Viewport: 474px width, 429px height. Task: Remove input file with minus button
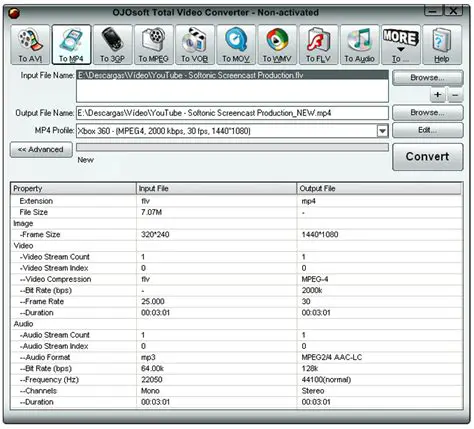click(x=455, y=95)
